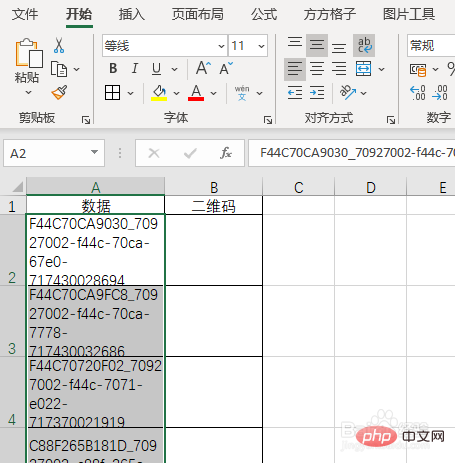Open number format 常规 combo box
This screenshot has width=455, height=469.
431,45
